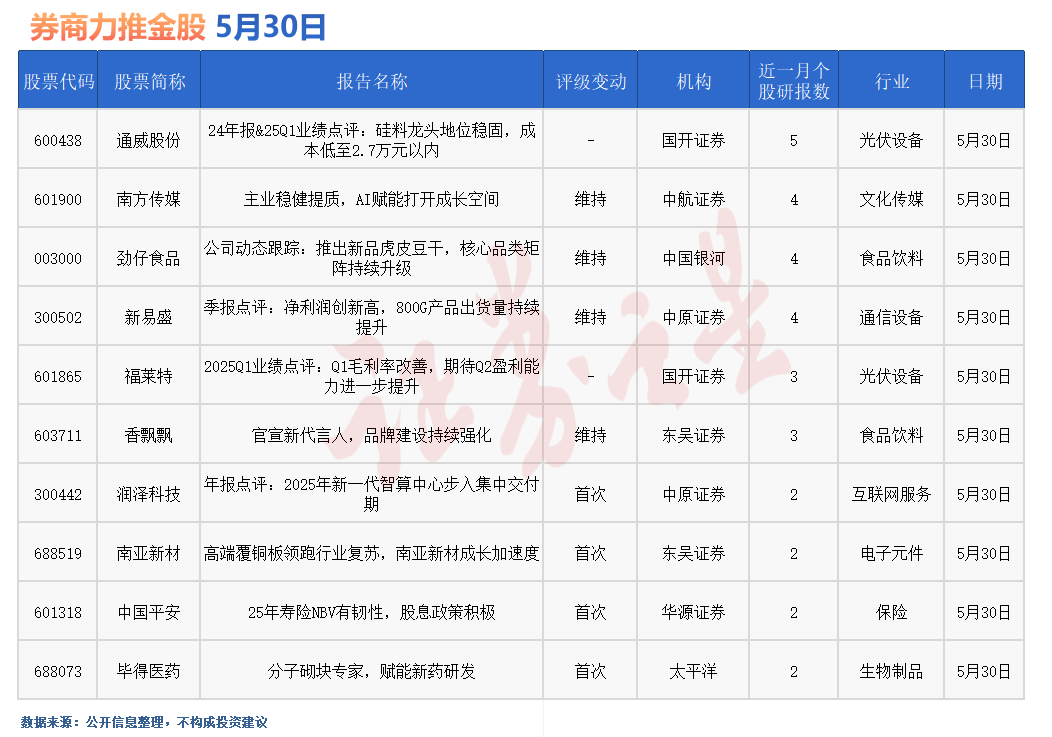This screenshot has height=737, width=1052.
Task: Click report 2025Q1业绩点评 Q1毛利率改善
Action: (x=372, y=377)
